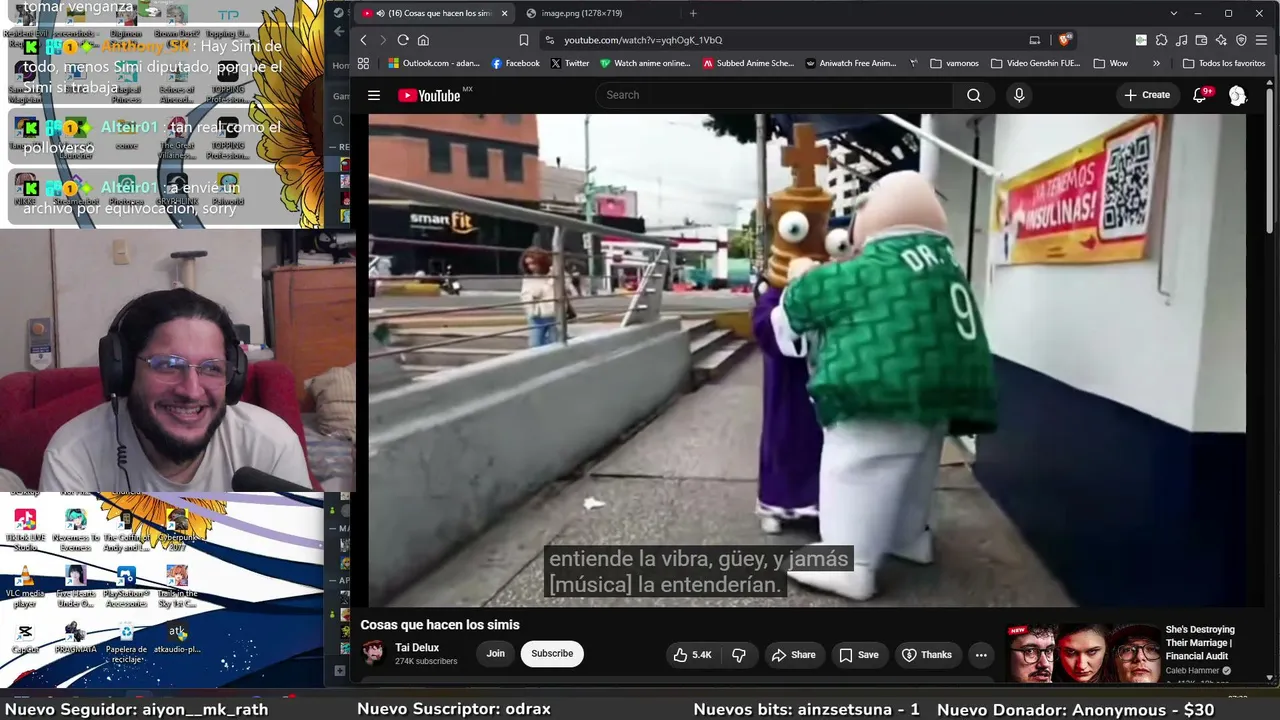Open the Nevermess To Everness shortcut

pos(76,530)
